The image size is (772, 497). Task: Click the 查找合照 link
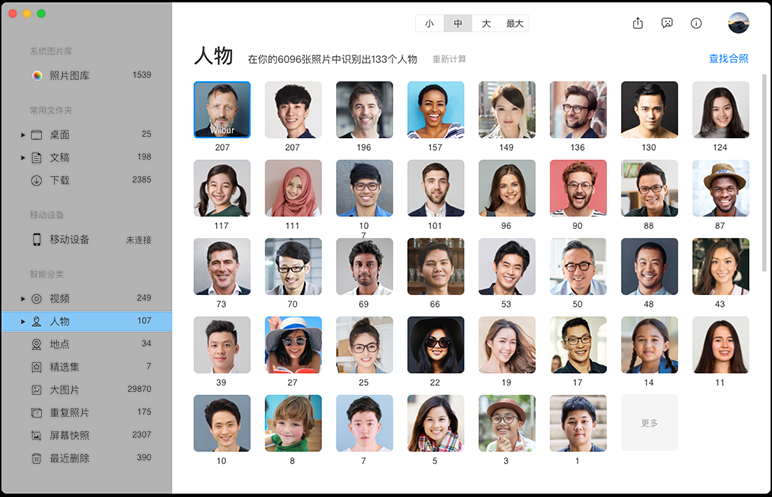tap(728, 59)
